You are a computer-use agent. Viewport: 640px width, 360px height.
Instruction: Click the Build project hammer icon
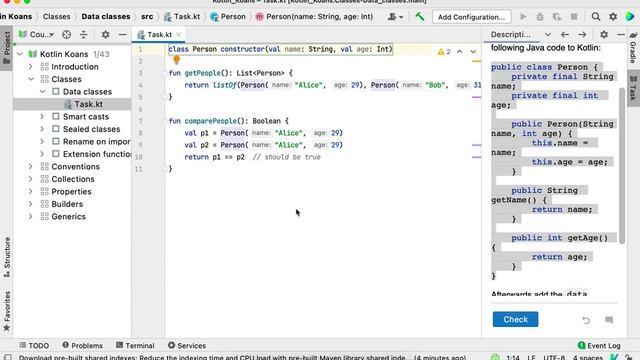[420, 17]
